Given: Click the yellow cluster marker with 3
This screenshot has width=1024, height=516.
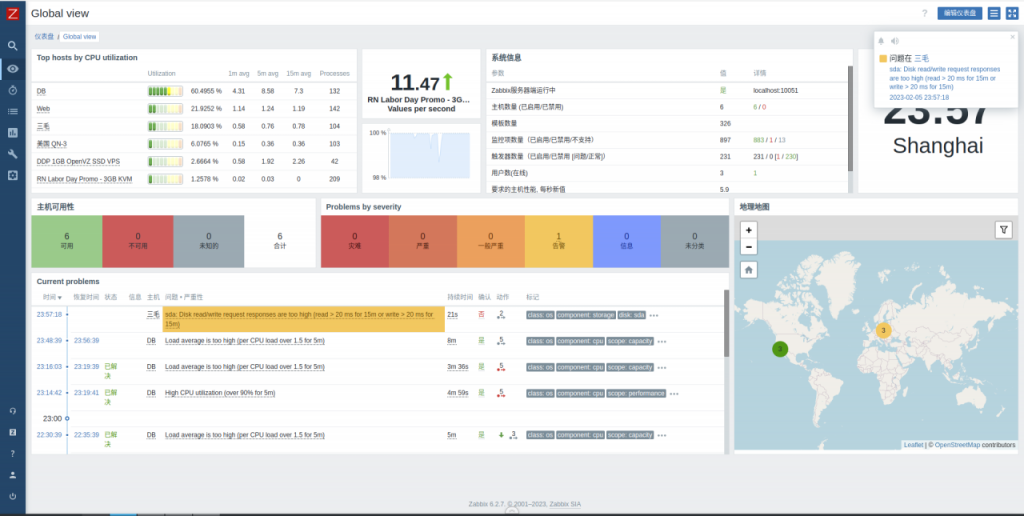Looking at the screenshot, I should point(883,331).
